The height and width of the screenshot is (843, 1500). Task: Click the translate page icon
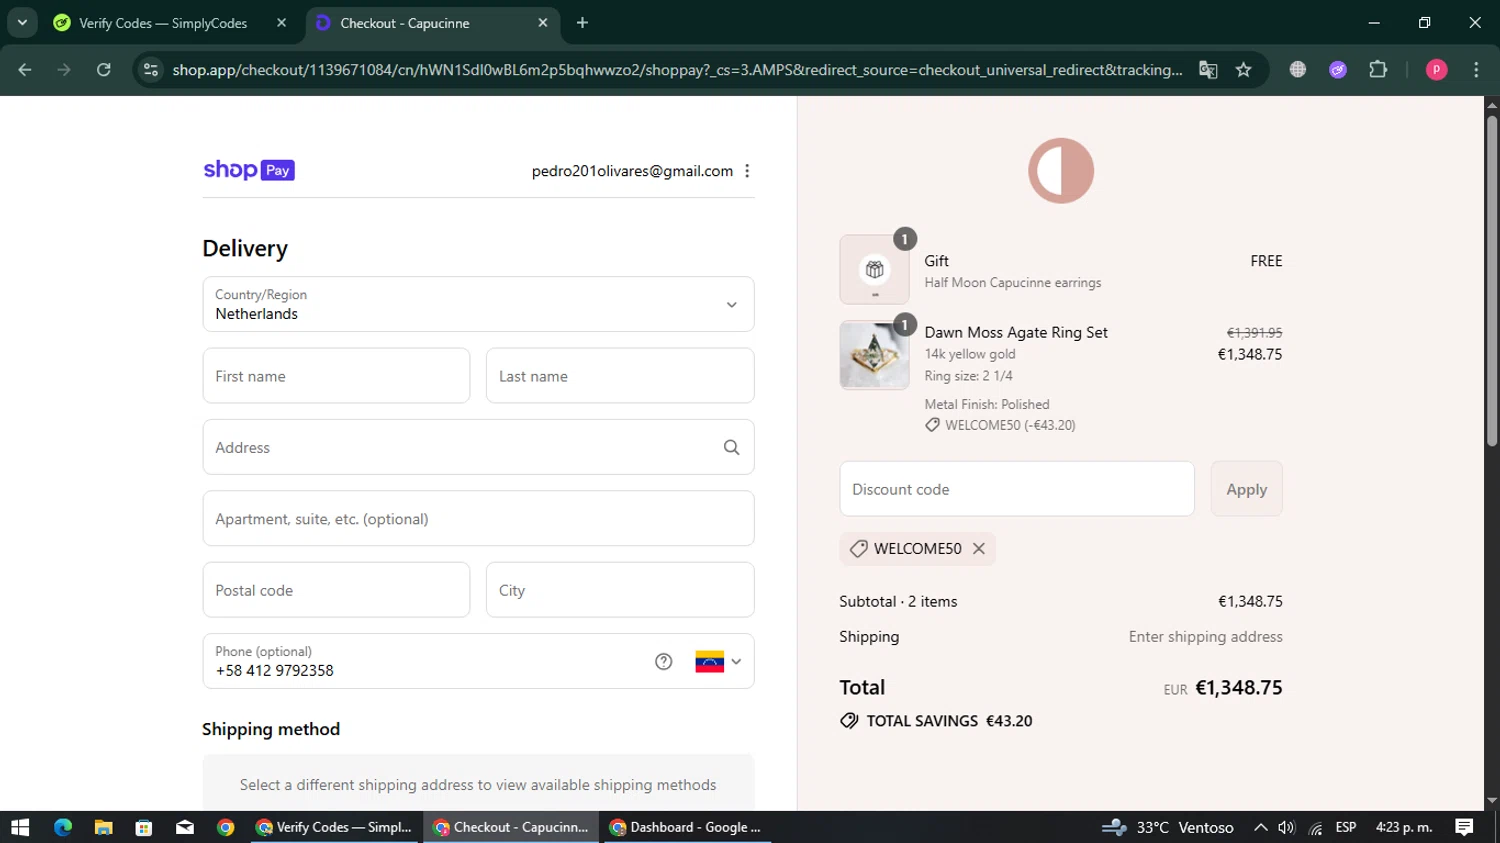click(x=1208, y=70)
